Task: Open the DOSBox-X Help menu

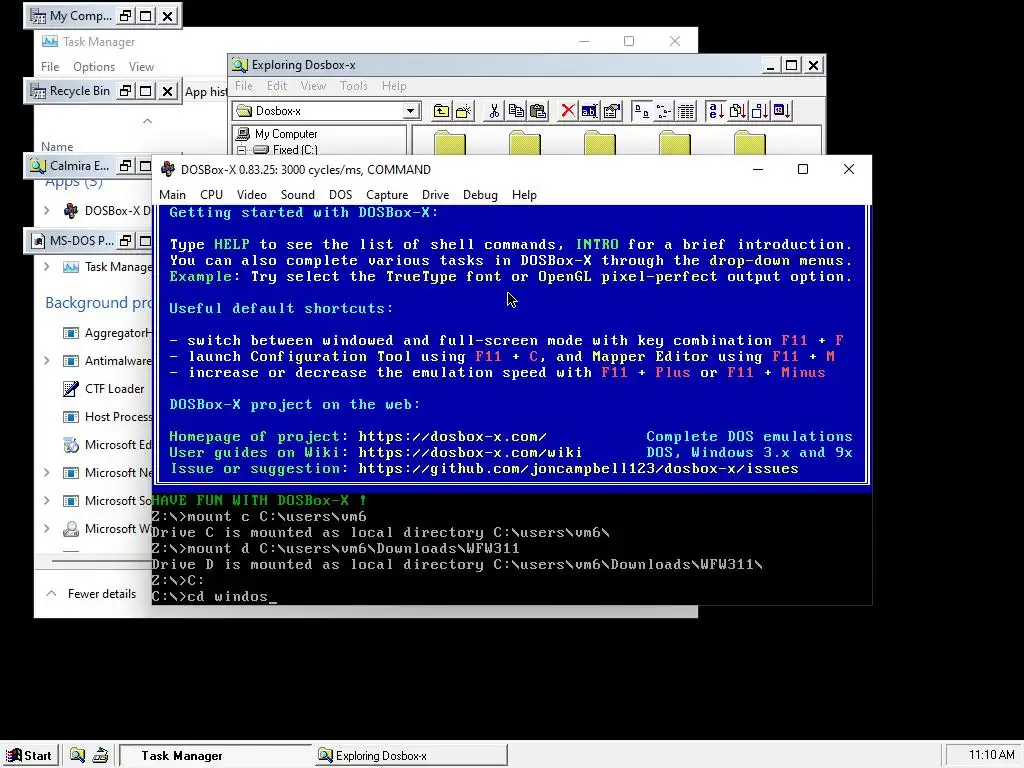Action: (524, 195)
